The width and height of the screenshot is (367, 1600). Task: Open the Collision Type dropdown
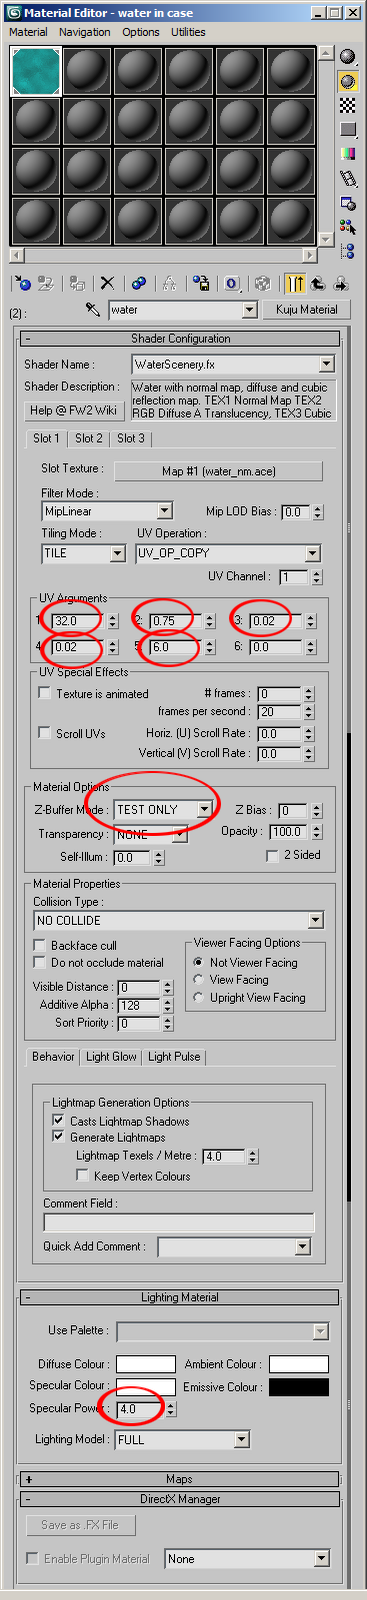(179, 920)
